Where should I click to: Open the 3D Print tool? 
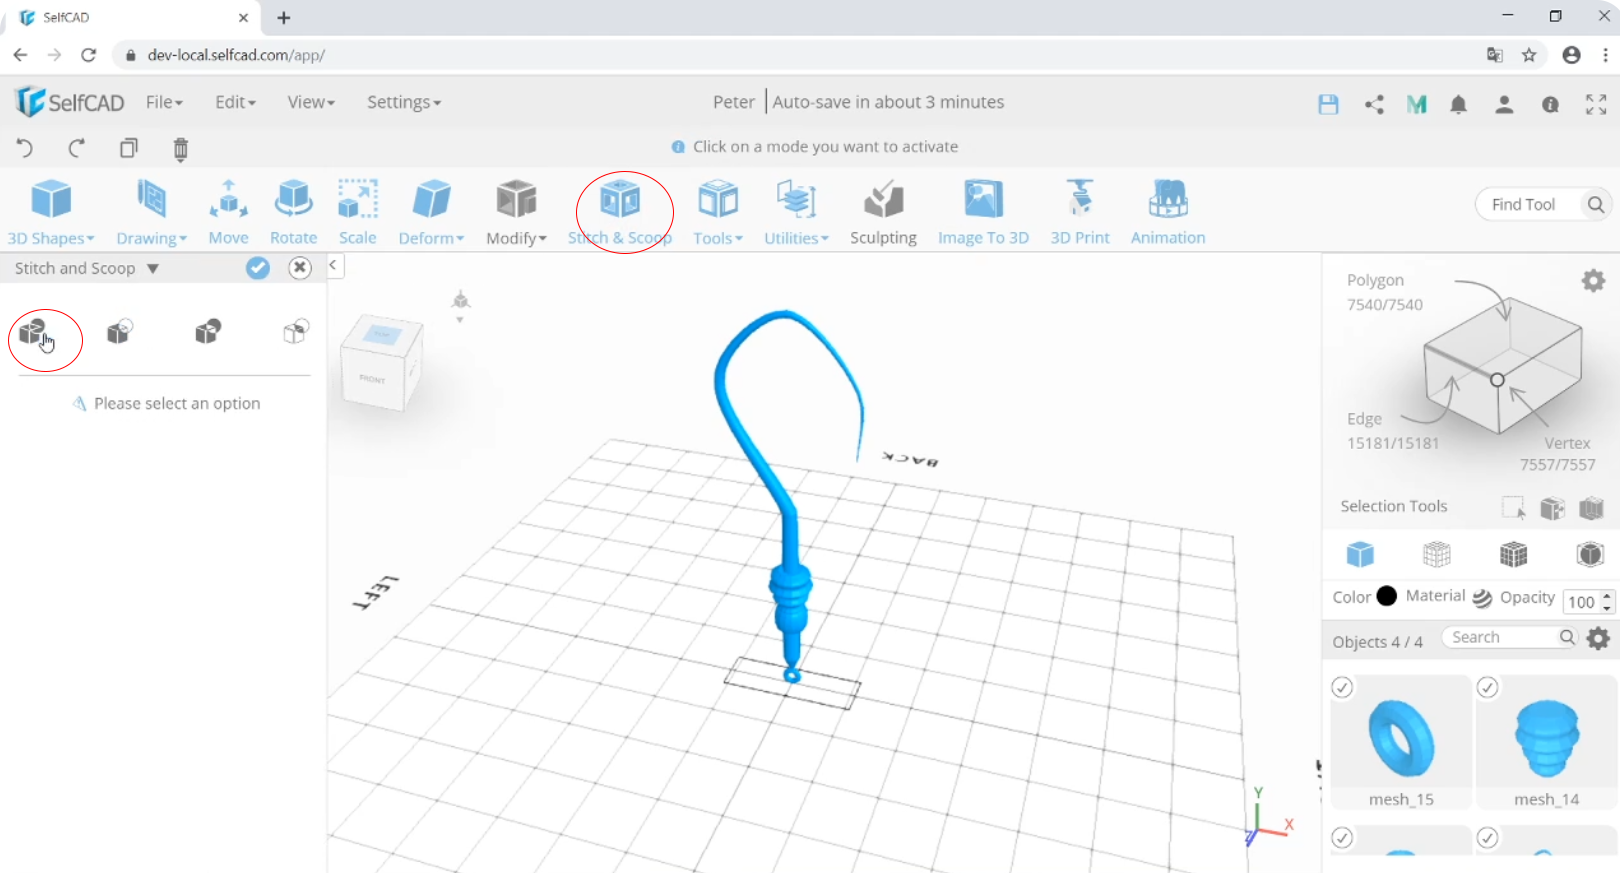[x=1080, y=212]
